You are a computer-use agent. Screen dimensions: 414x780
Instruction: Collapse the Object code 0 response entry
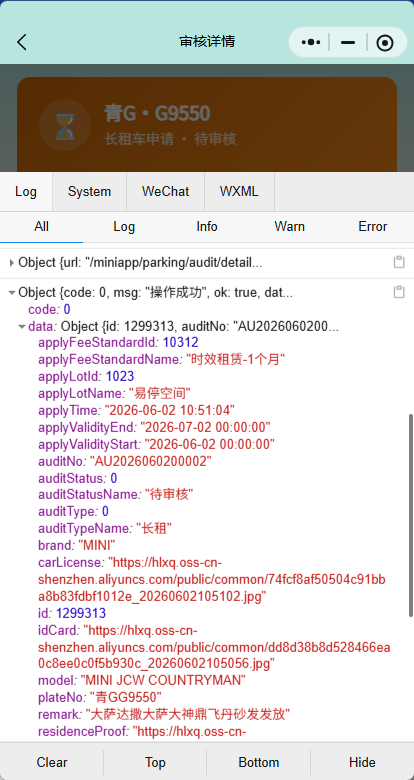point(11,292)
